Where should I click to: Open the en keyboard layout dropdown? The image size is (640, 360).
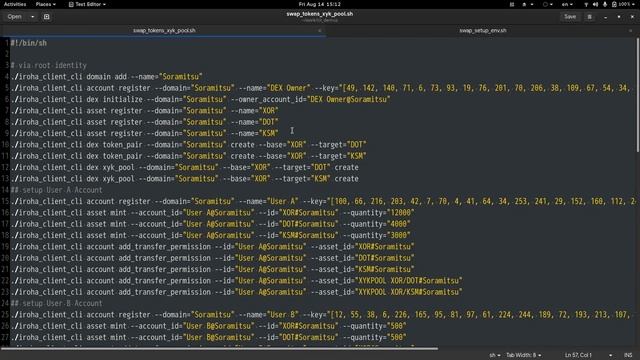coord(567,4)
